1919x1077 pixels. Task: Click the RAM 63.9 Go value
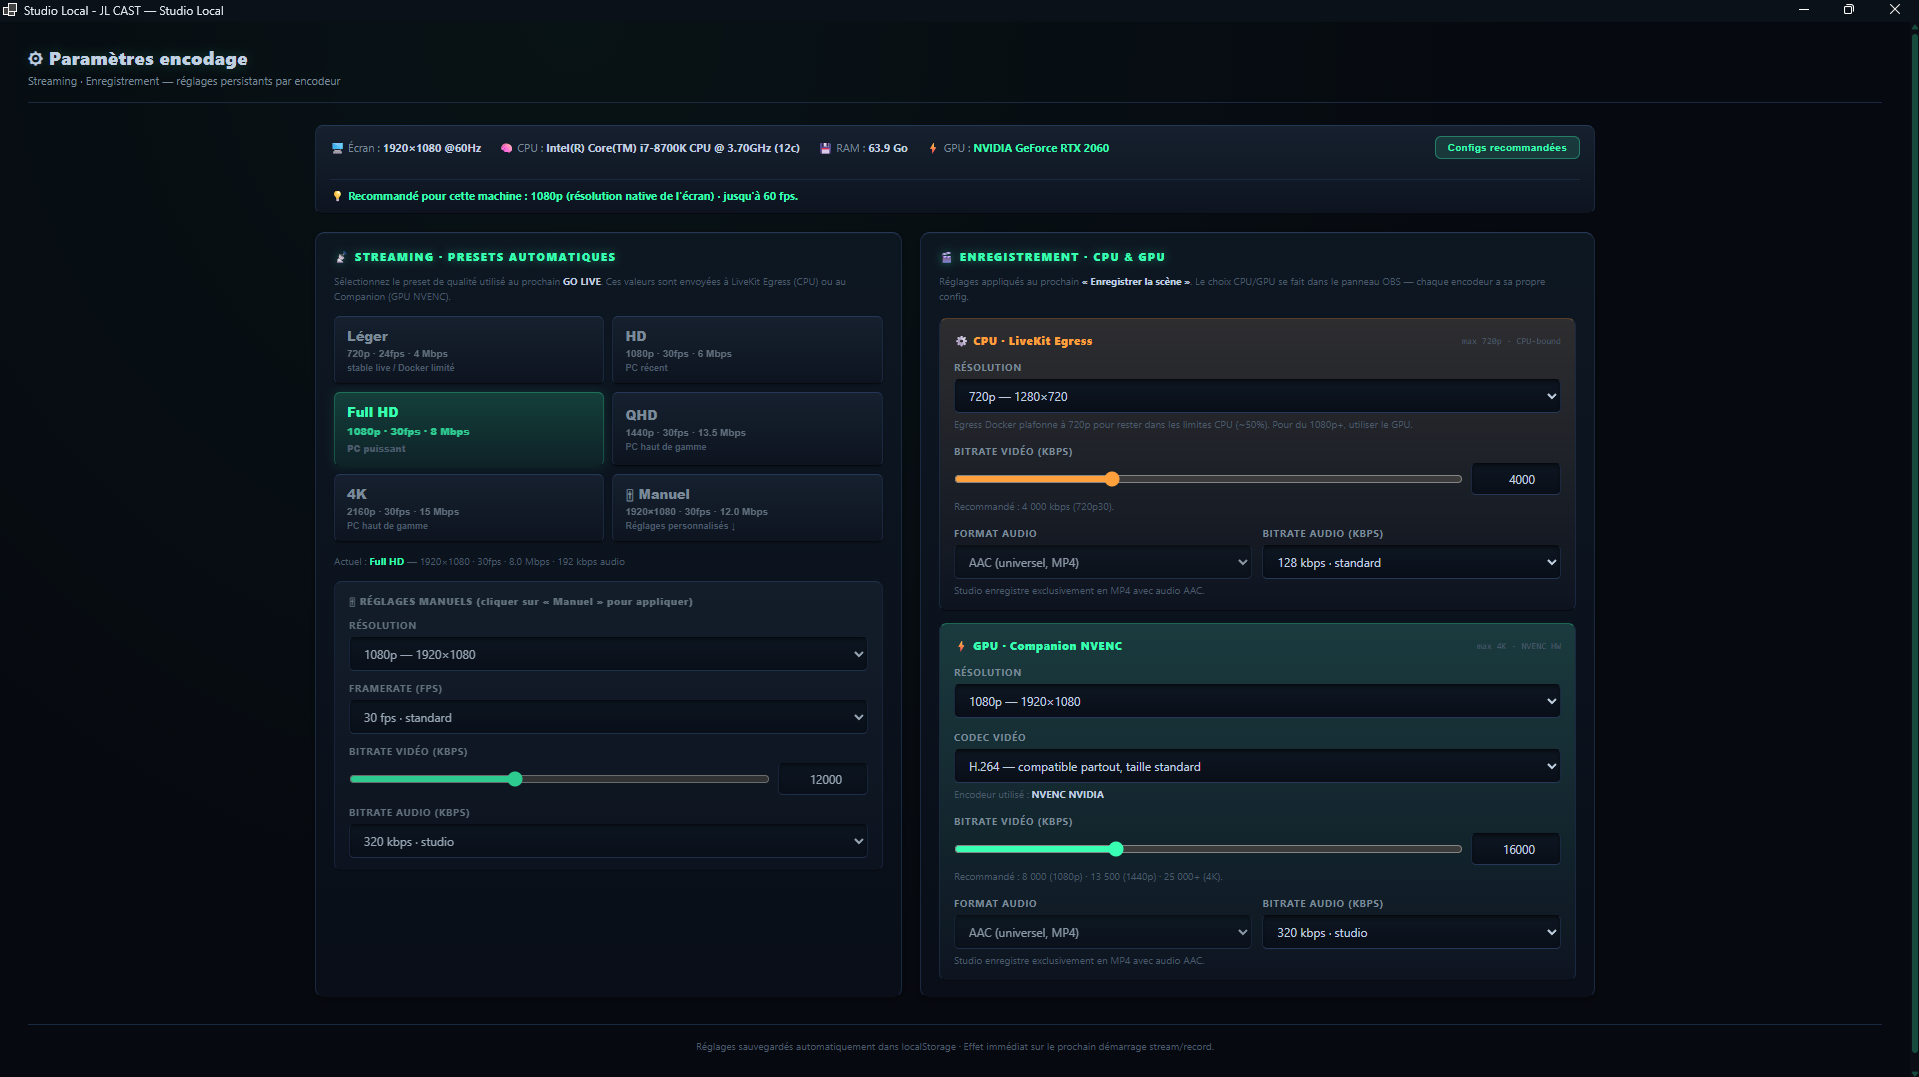tap(887, 148)
